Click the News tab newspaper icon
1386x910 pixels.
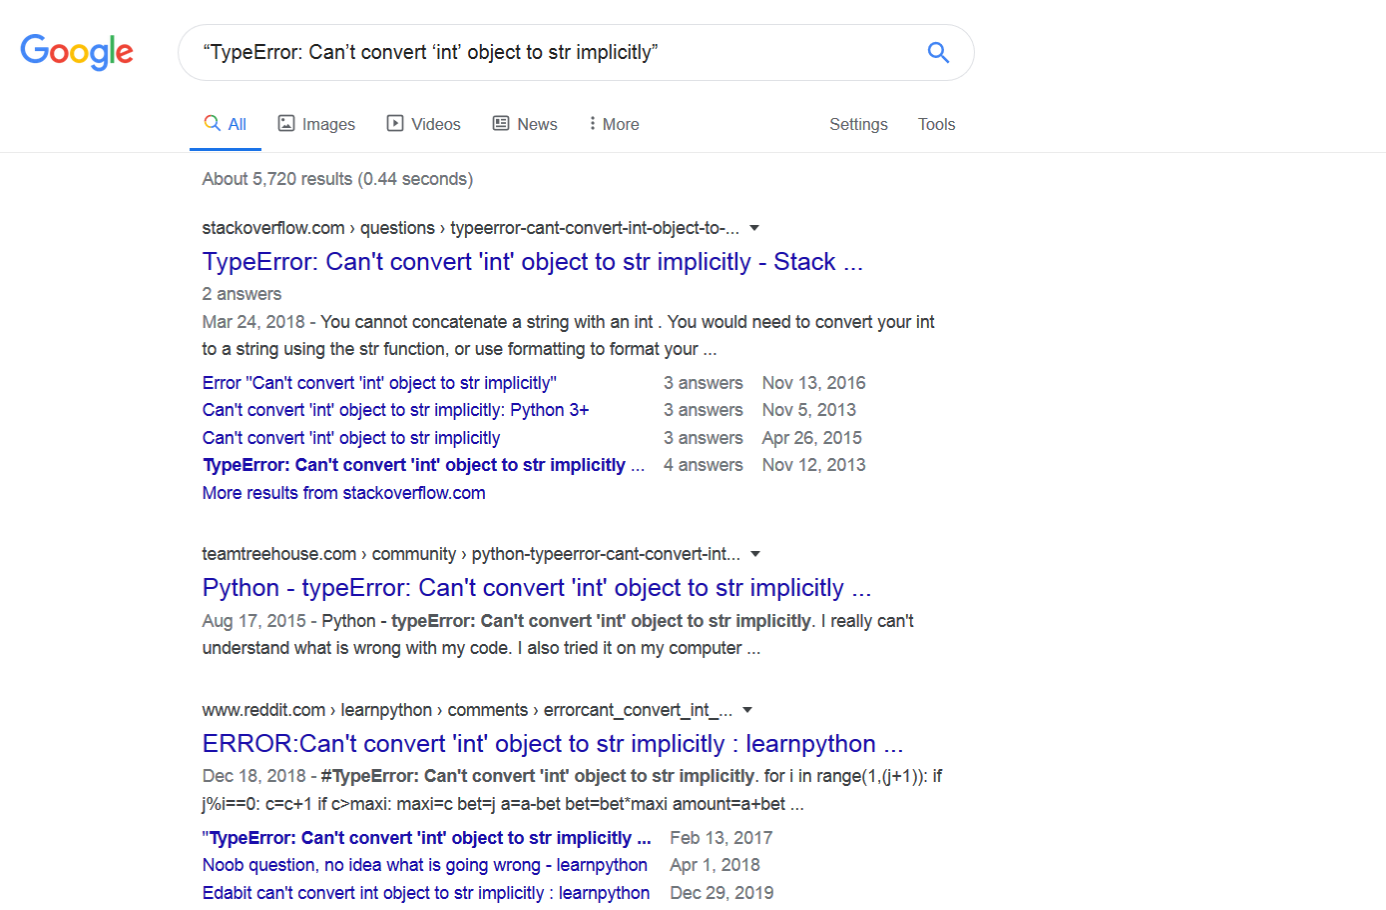coord(501,123)
